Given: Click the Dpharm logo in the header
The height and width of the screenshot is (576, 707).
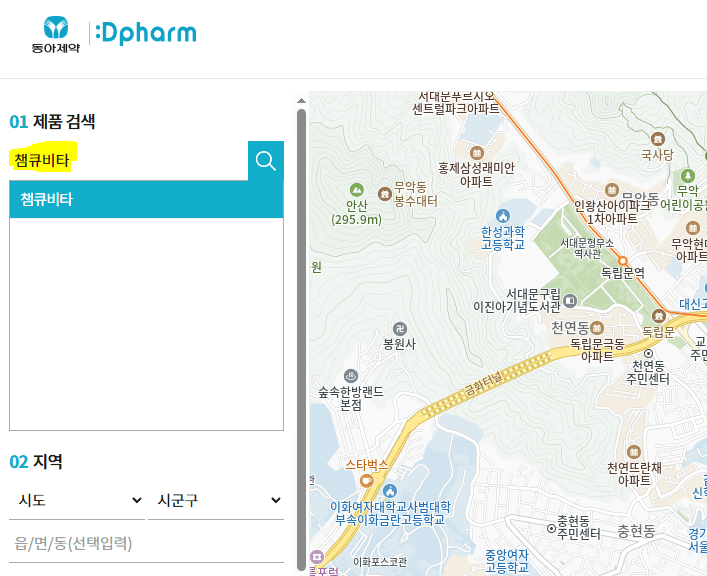Looking at the screenshot, I should point(146,34).
